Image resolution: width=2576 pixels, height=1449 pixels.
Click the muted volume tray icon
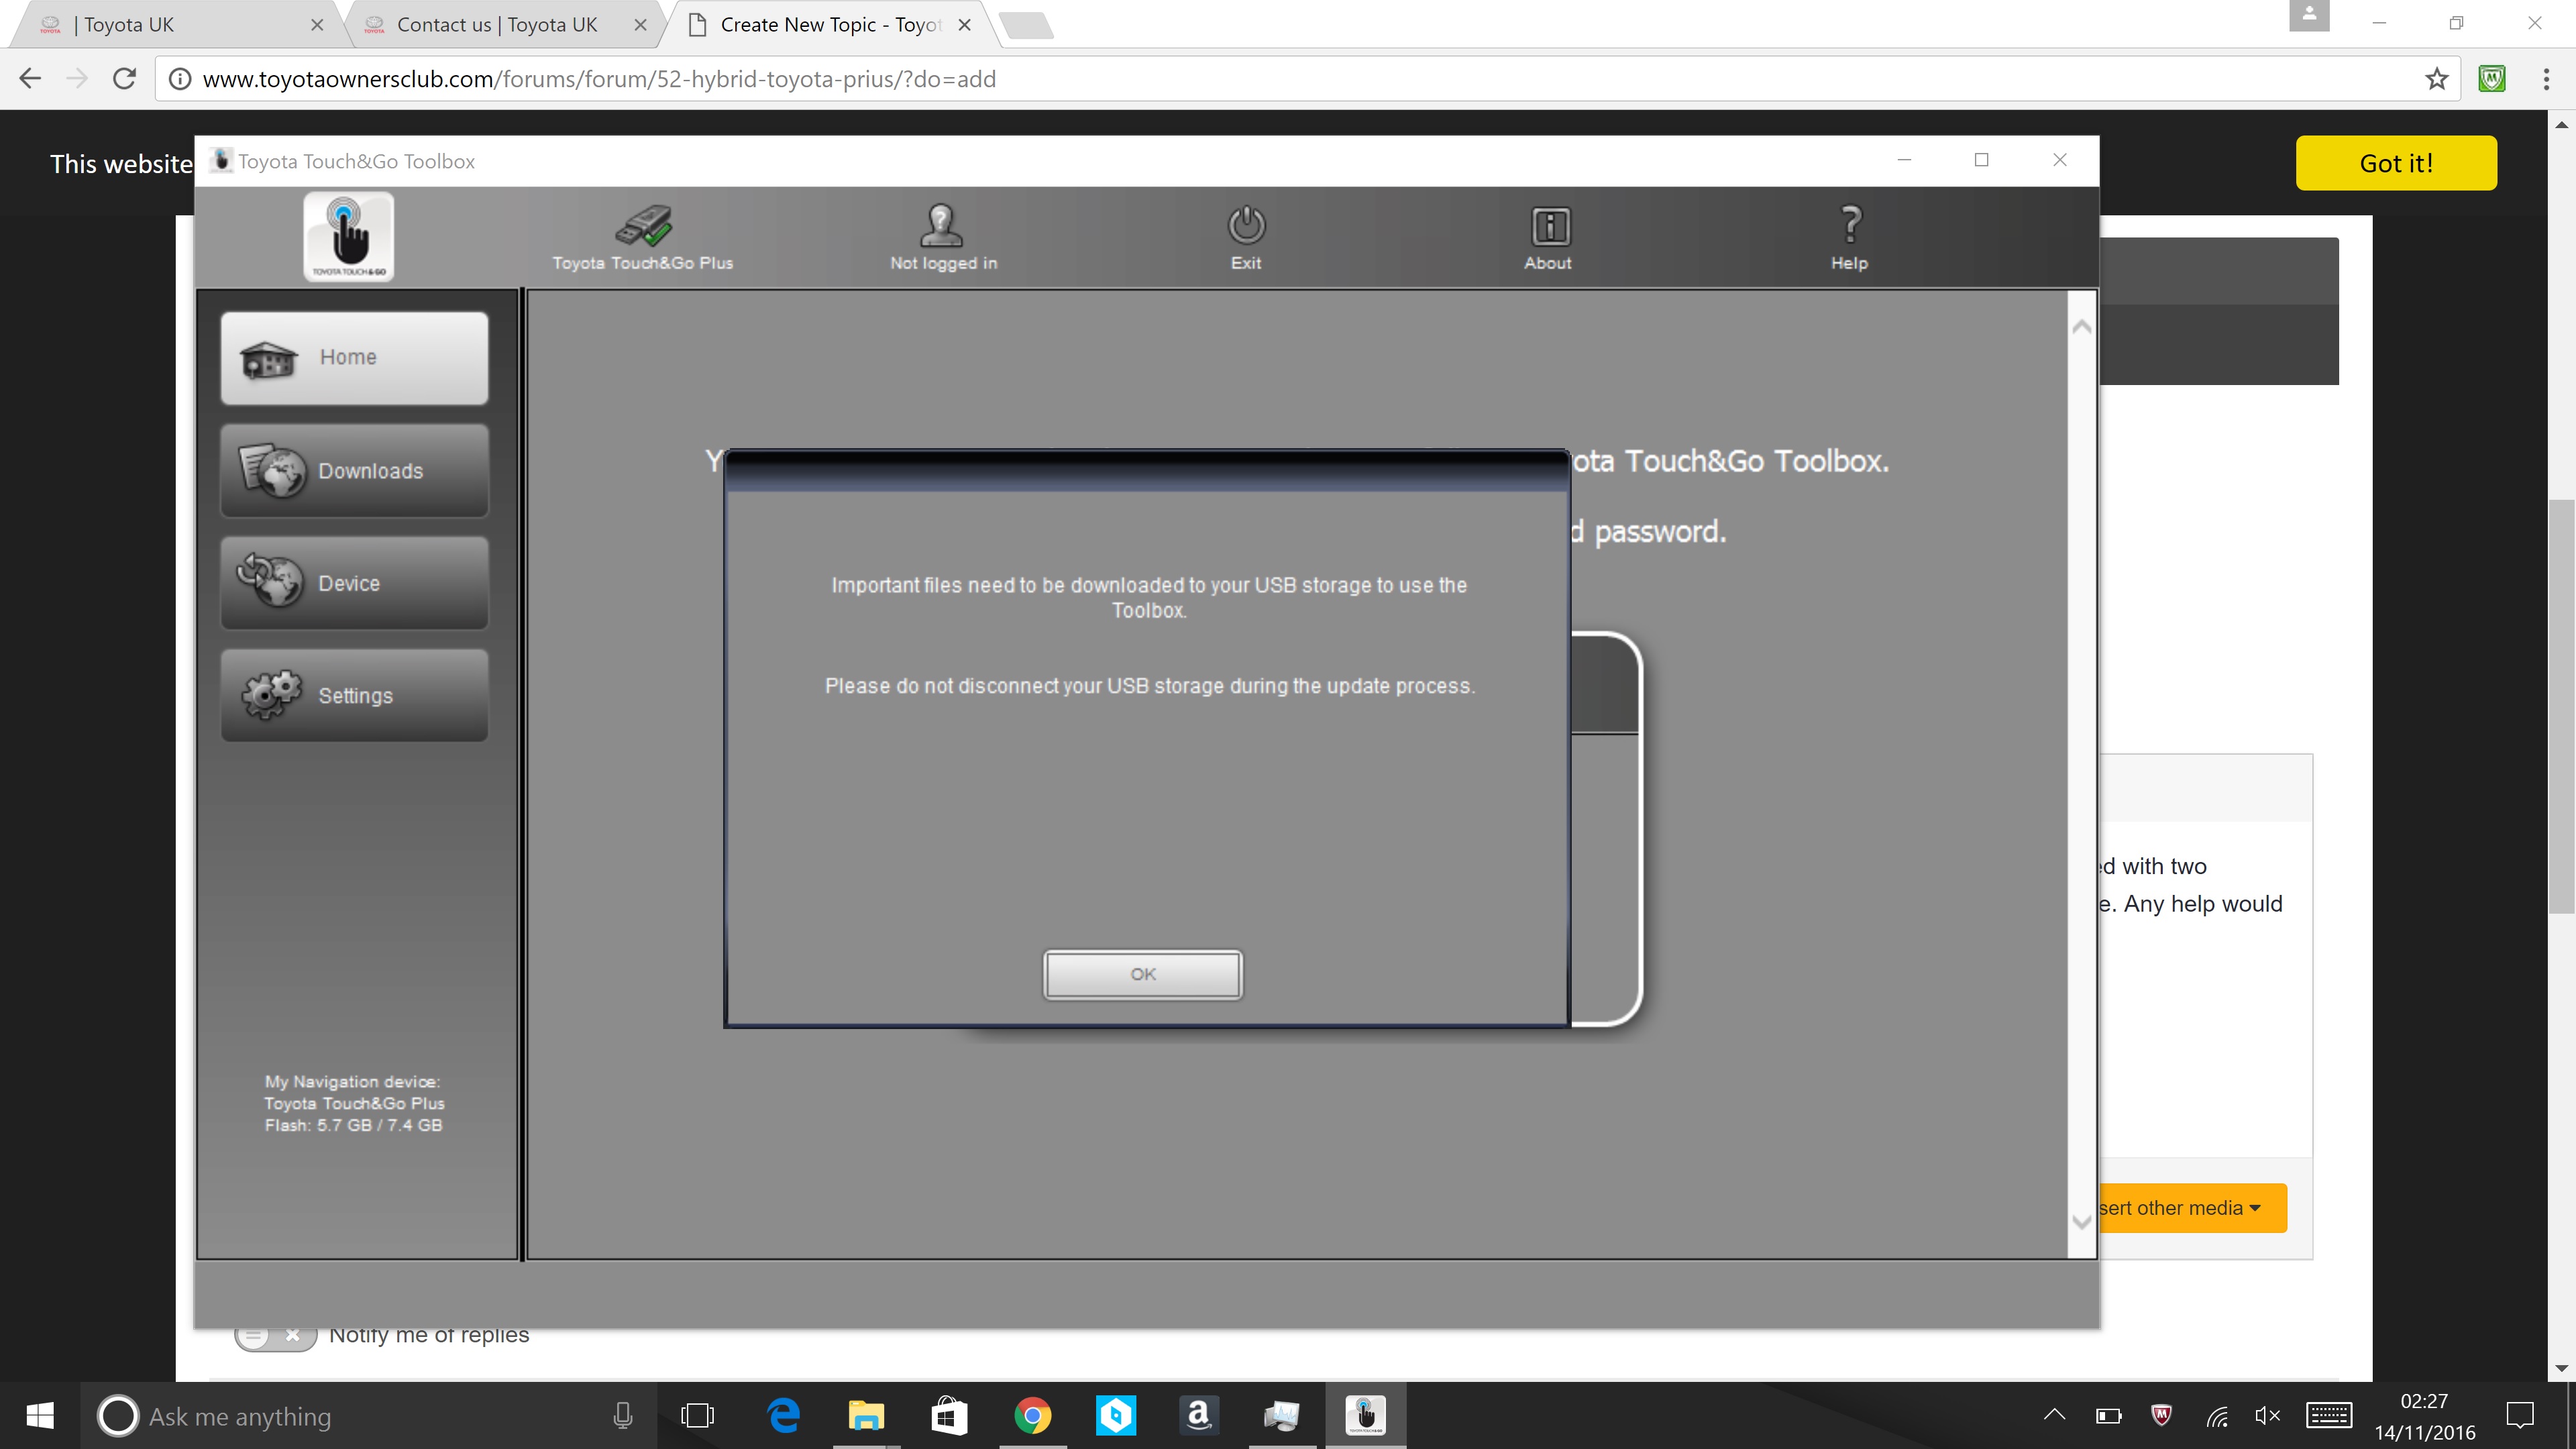(x=2267, y=1415)
